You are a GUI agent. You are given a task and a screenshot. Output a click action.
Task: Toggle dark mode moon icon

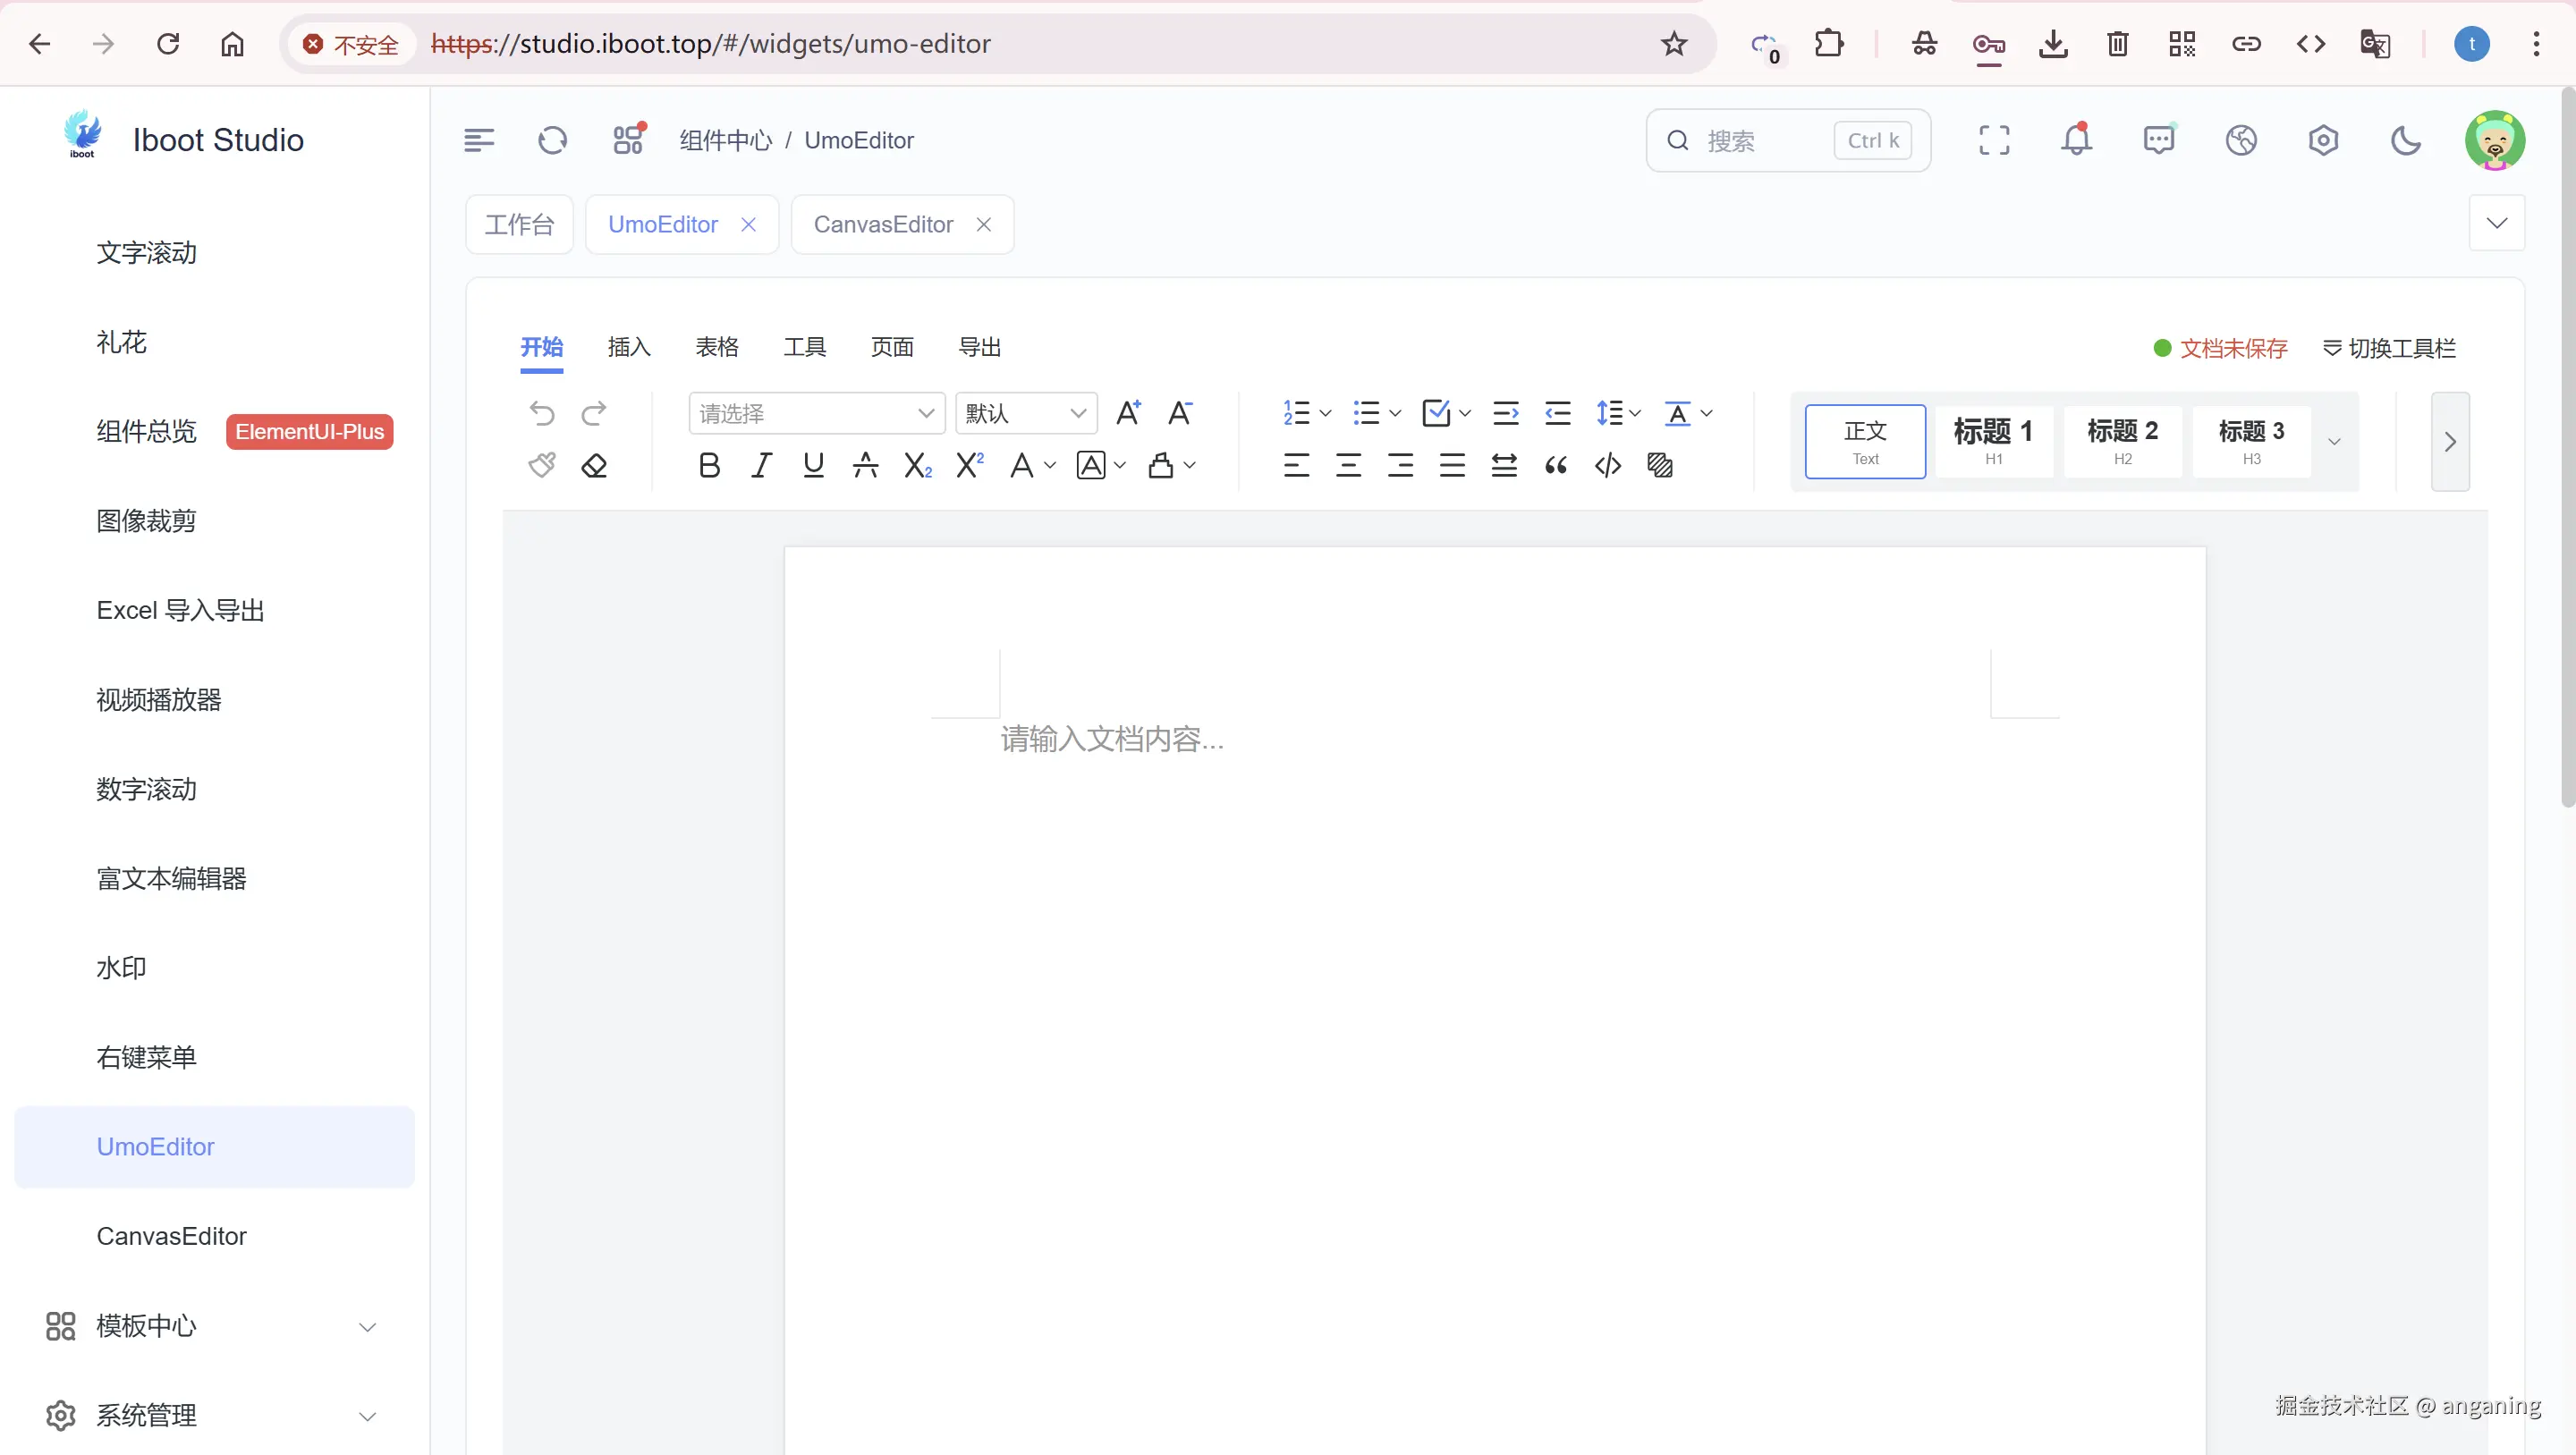click(x=2405, y=141)
